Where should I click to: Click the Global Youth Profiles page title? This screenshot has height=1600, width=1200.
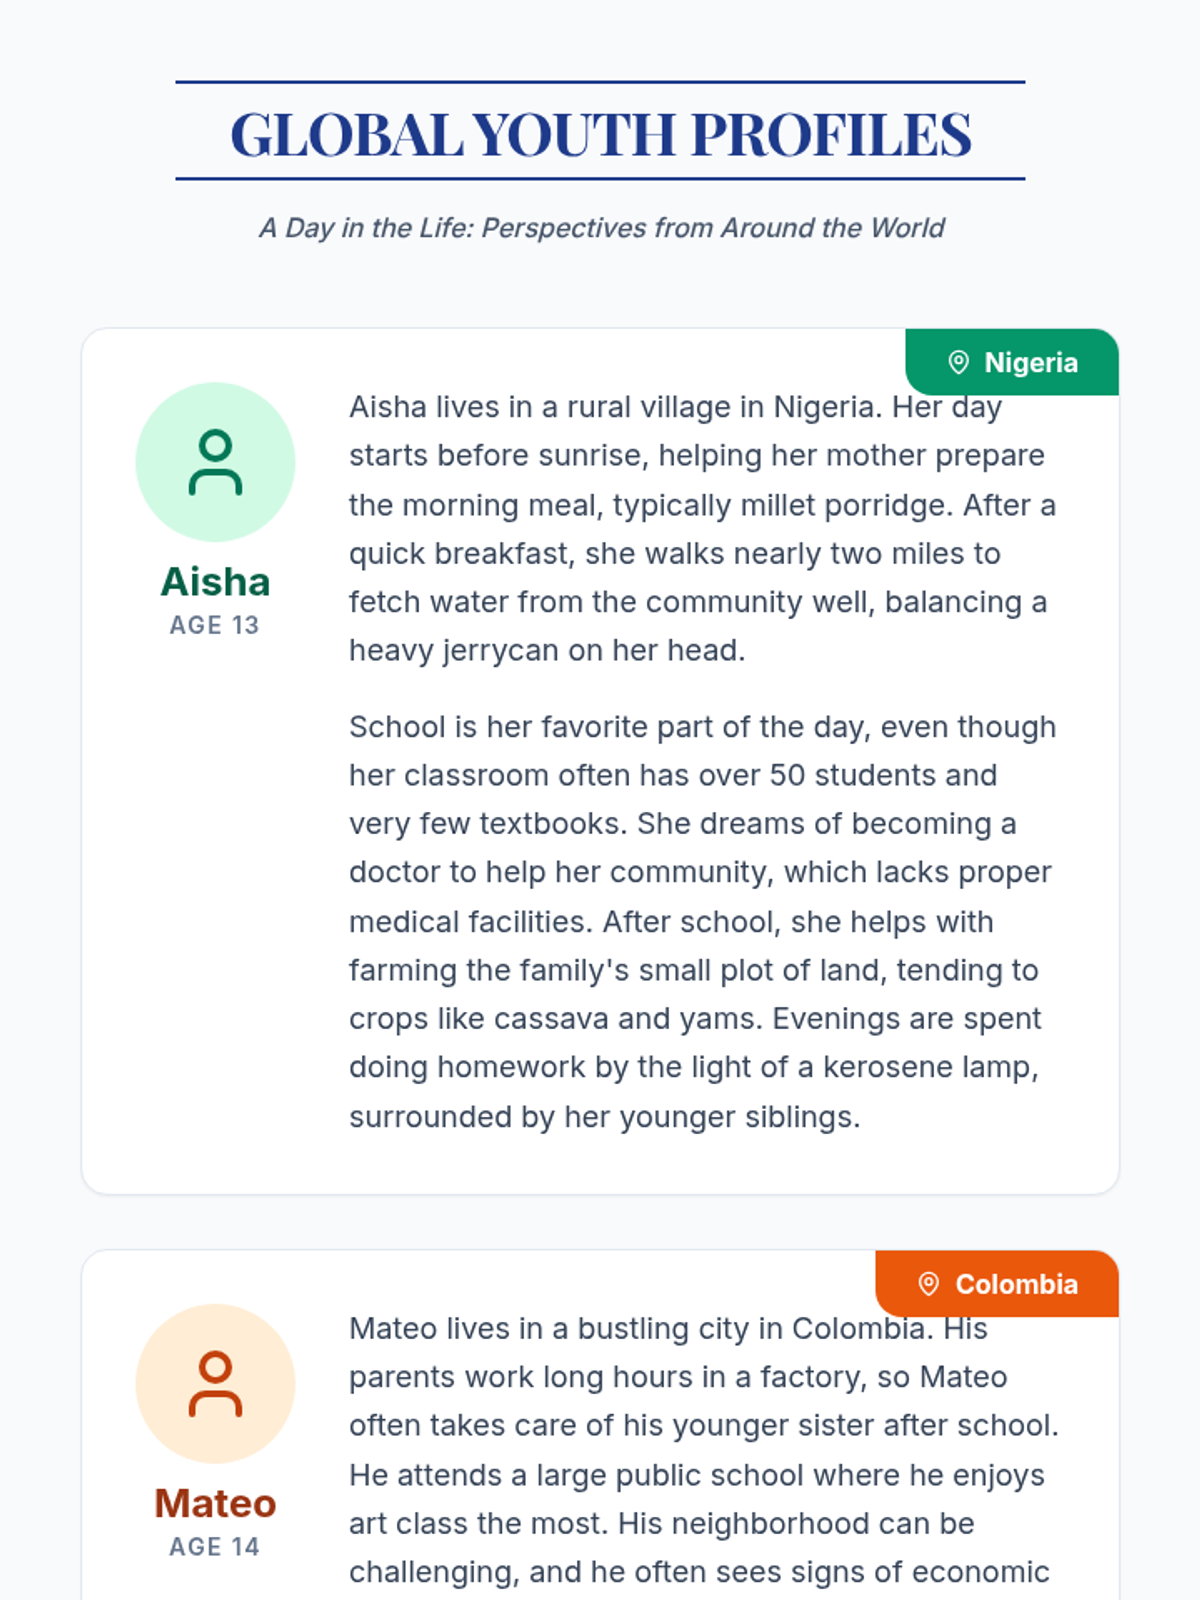click(x=600, y=134)
